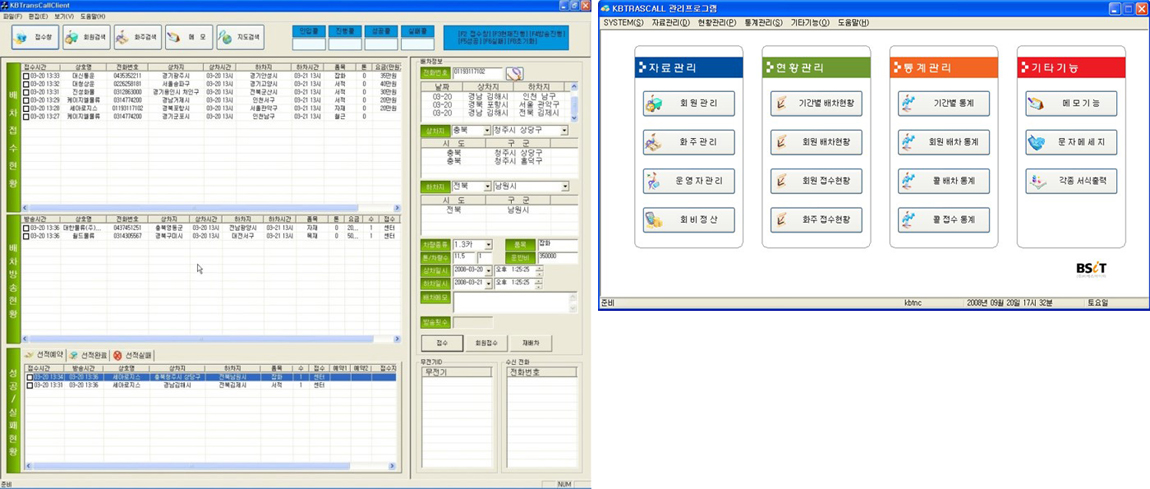Click the 회원접수 button
This screenshot has width=1150, height=489.
pyautogui.click(x=486, y=342)
